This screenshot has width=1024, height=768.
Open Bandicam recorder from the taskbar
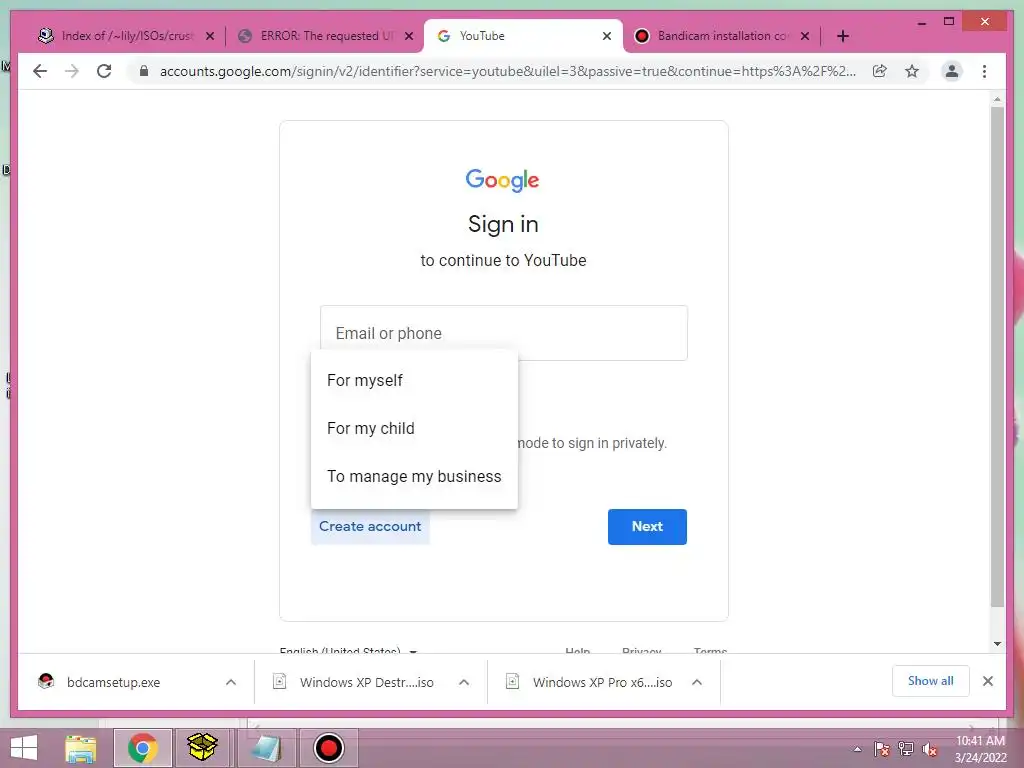pyautogui.click(x=328, y=748)
